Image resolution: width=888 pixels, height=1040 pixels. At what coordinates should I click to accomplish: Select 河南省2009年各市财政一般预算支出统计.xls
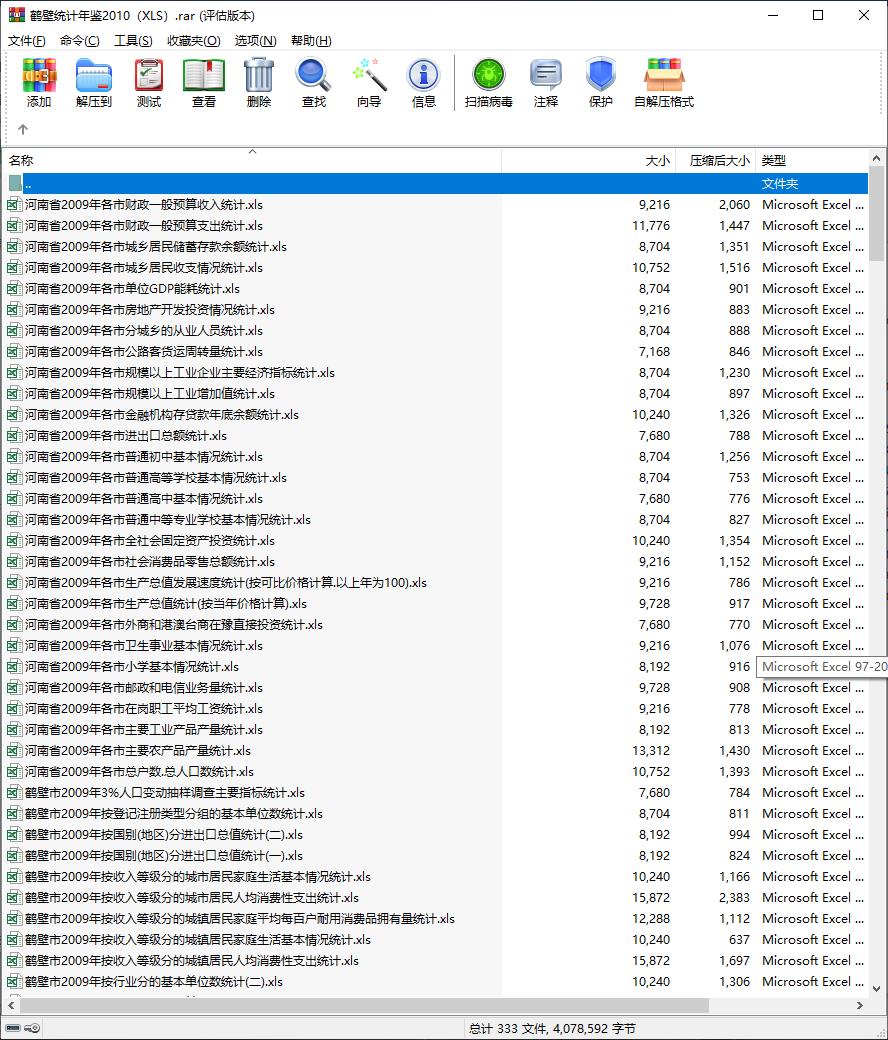tap(144, 226)
